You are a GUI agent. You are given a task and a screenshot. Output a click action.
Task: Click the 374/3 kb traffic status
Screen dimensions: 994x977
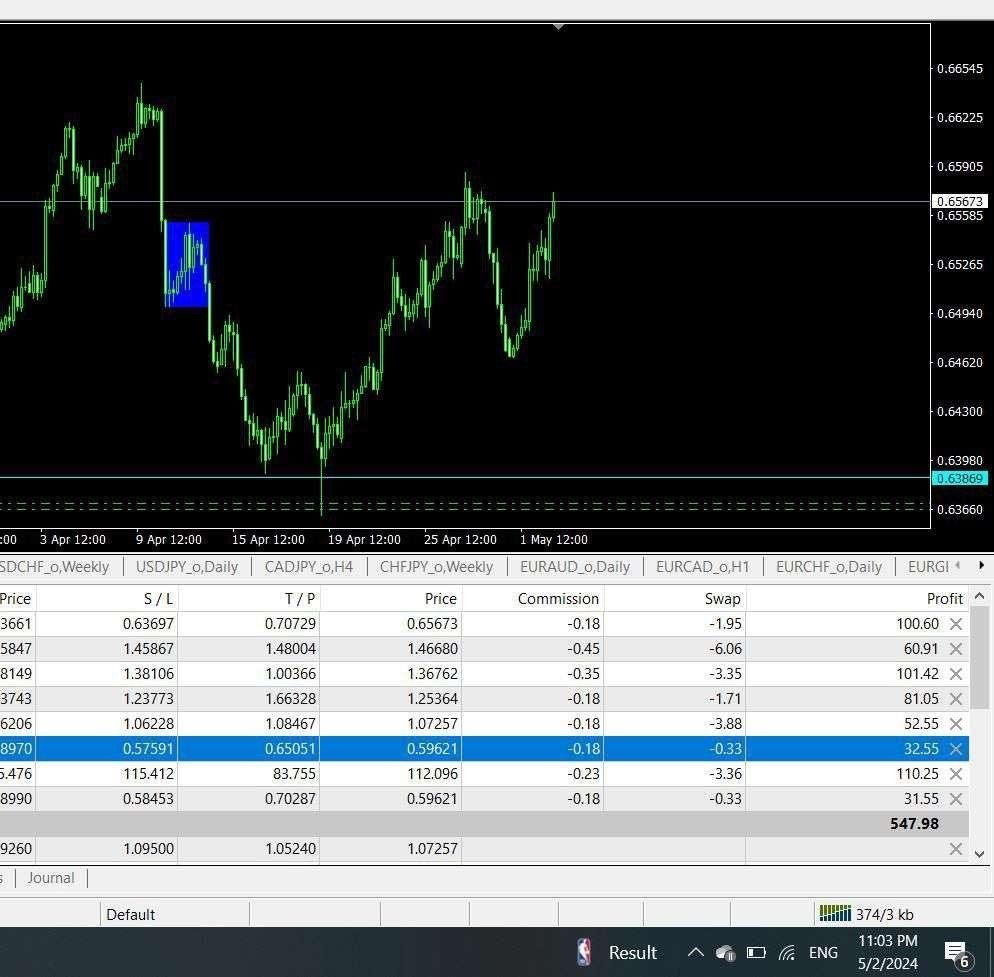(884, 914)
